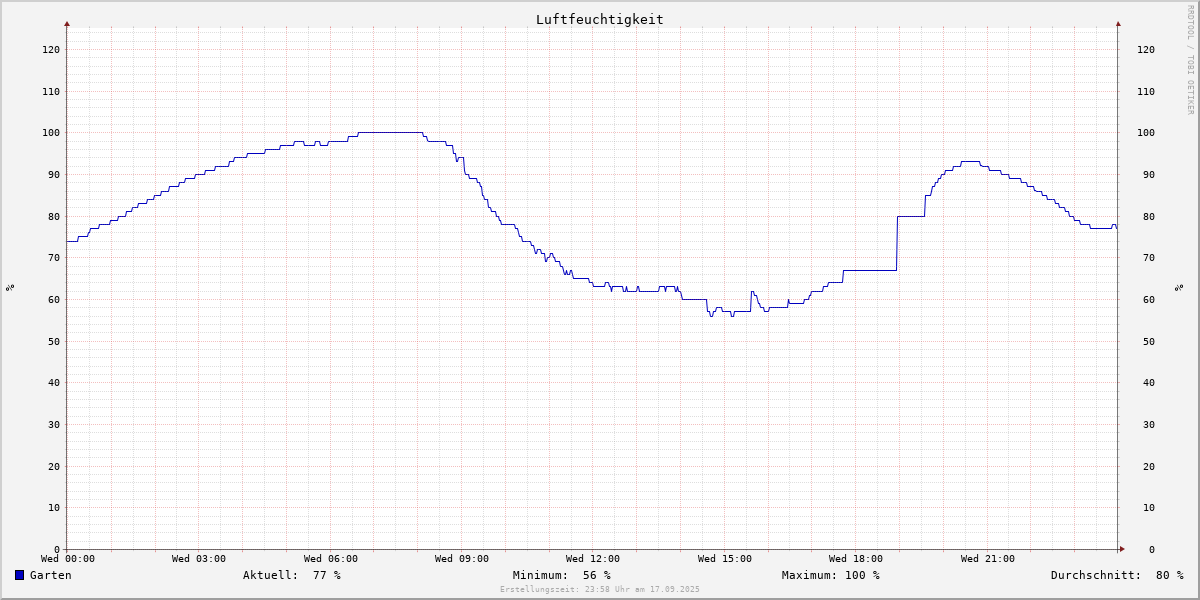
Task: Click the Garten legend label
Action: (x=50, y=575)
